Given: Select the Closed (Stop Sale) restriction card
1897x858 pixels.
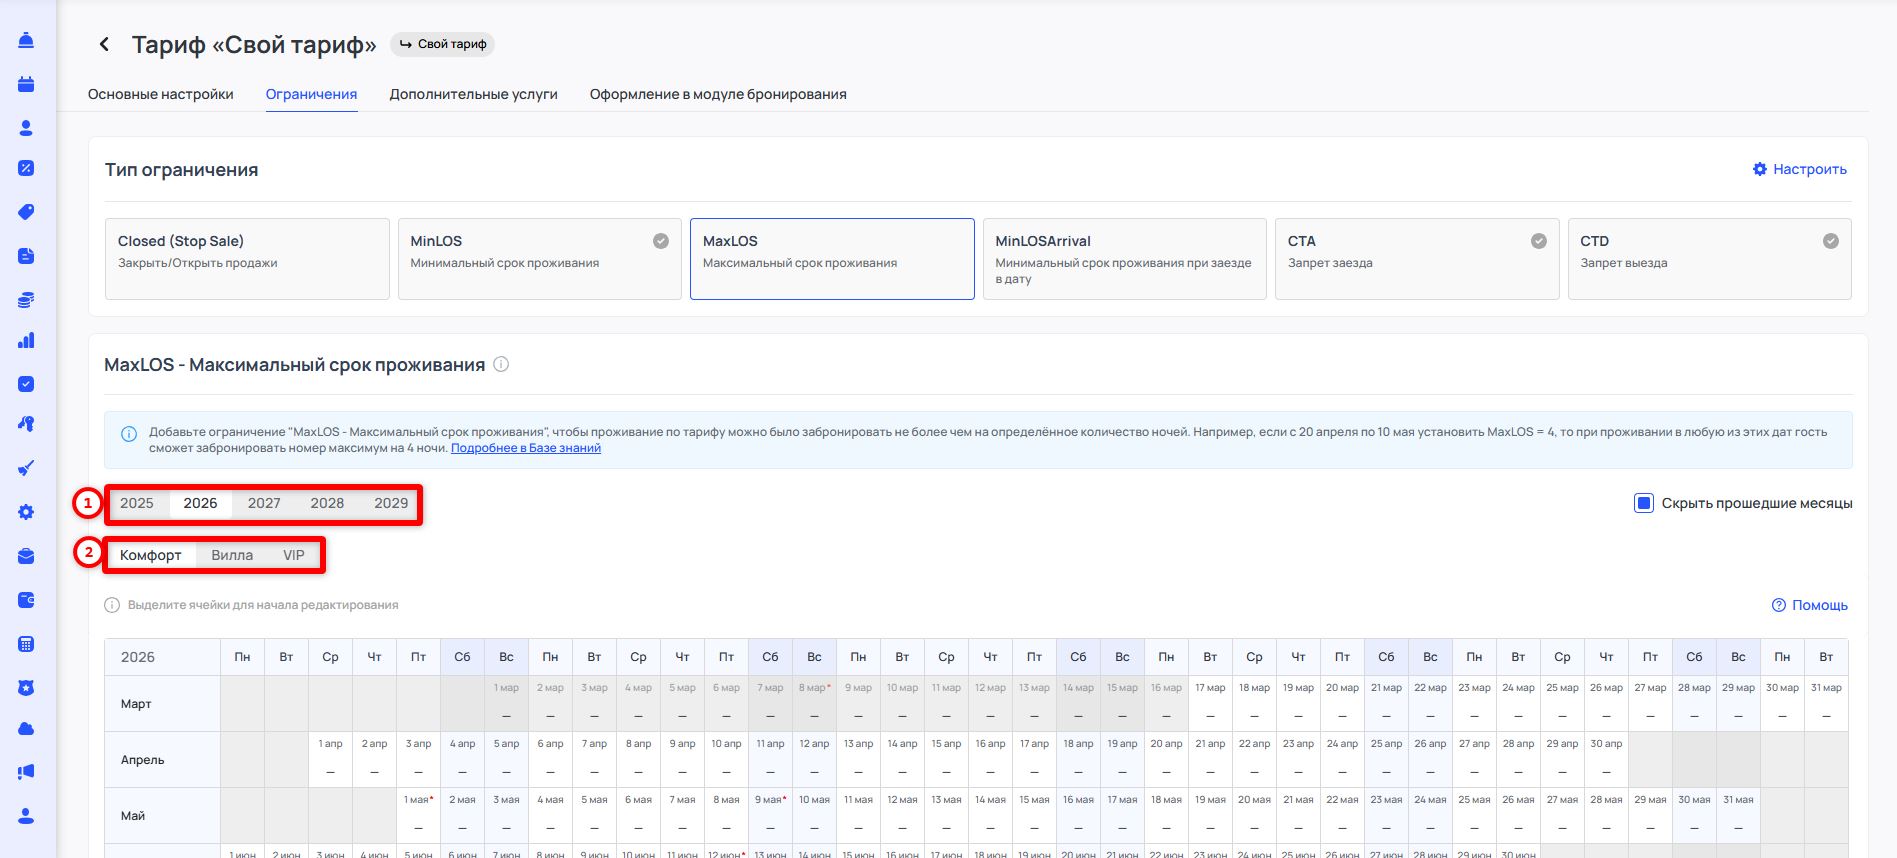Looking at the screenshot, I should coord(247,259).
